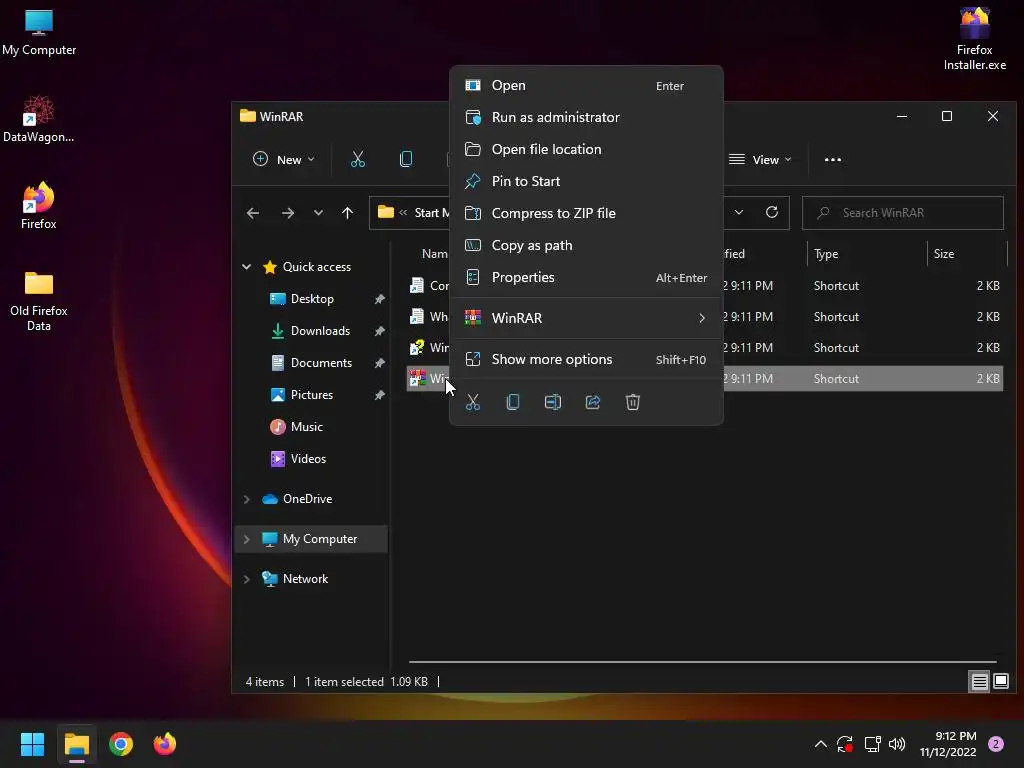
Task: Open the DataWagon desktop shortcut
Action: 39,119
